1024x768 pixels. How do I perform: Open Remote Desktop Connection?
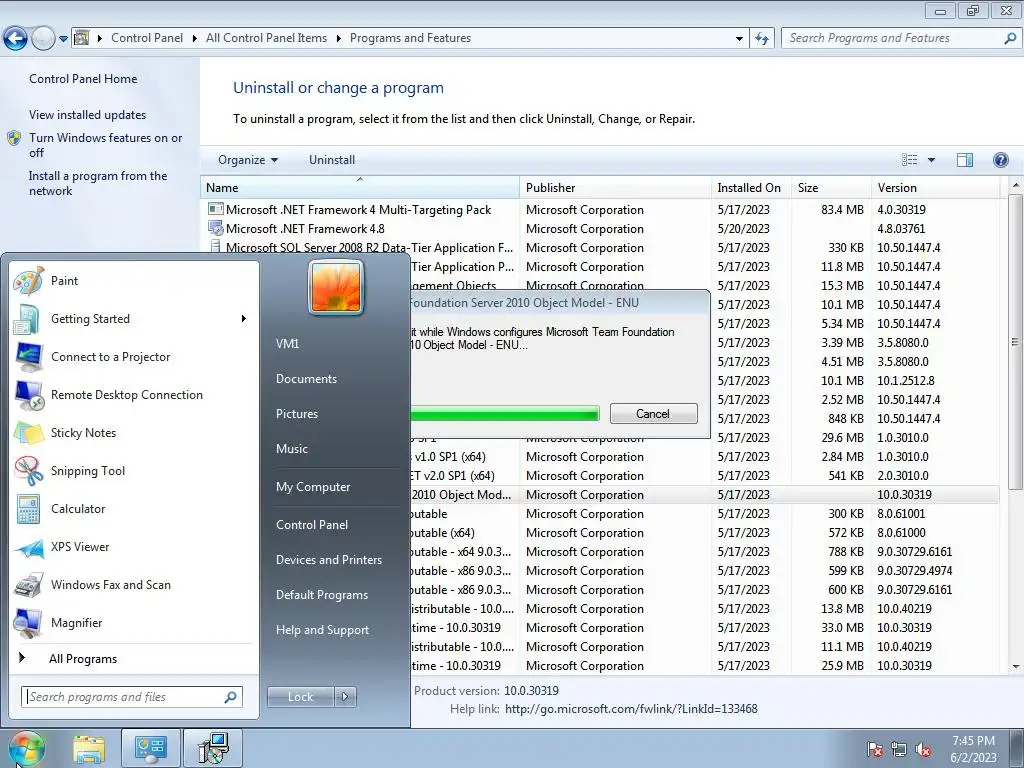[x=134, y=394]
